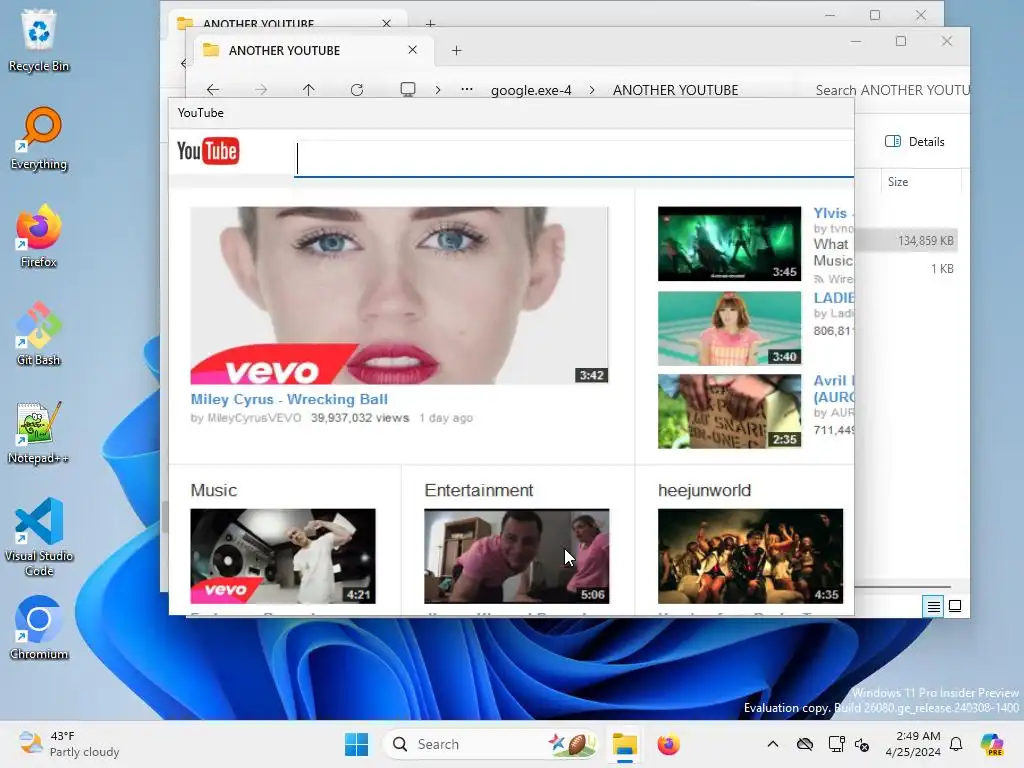Open the Avril video thumbnail (2:35)

[729, 411]
